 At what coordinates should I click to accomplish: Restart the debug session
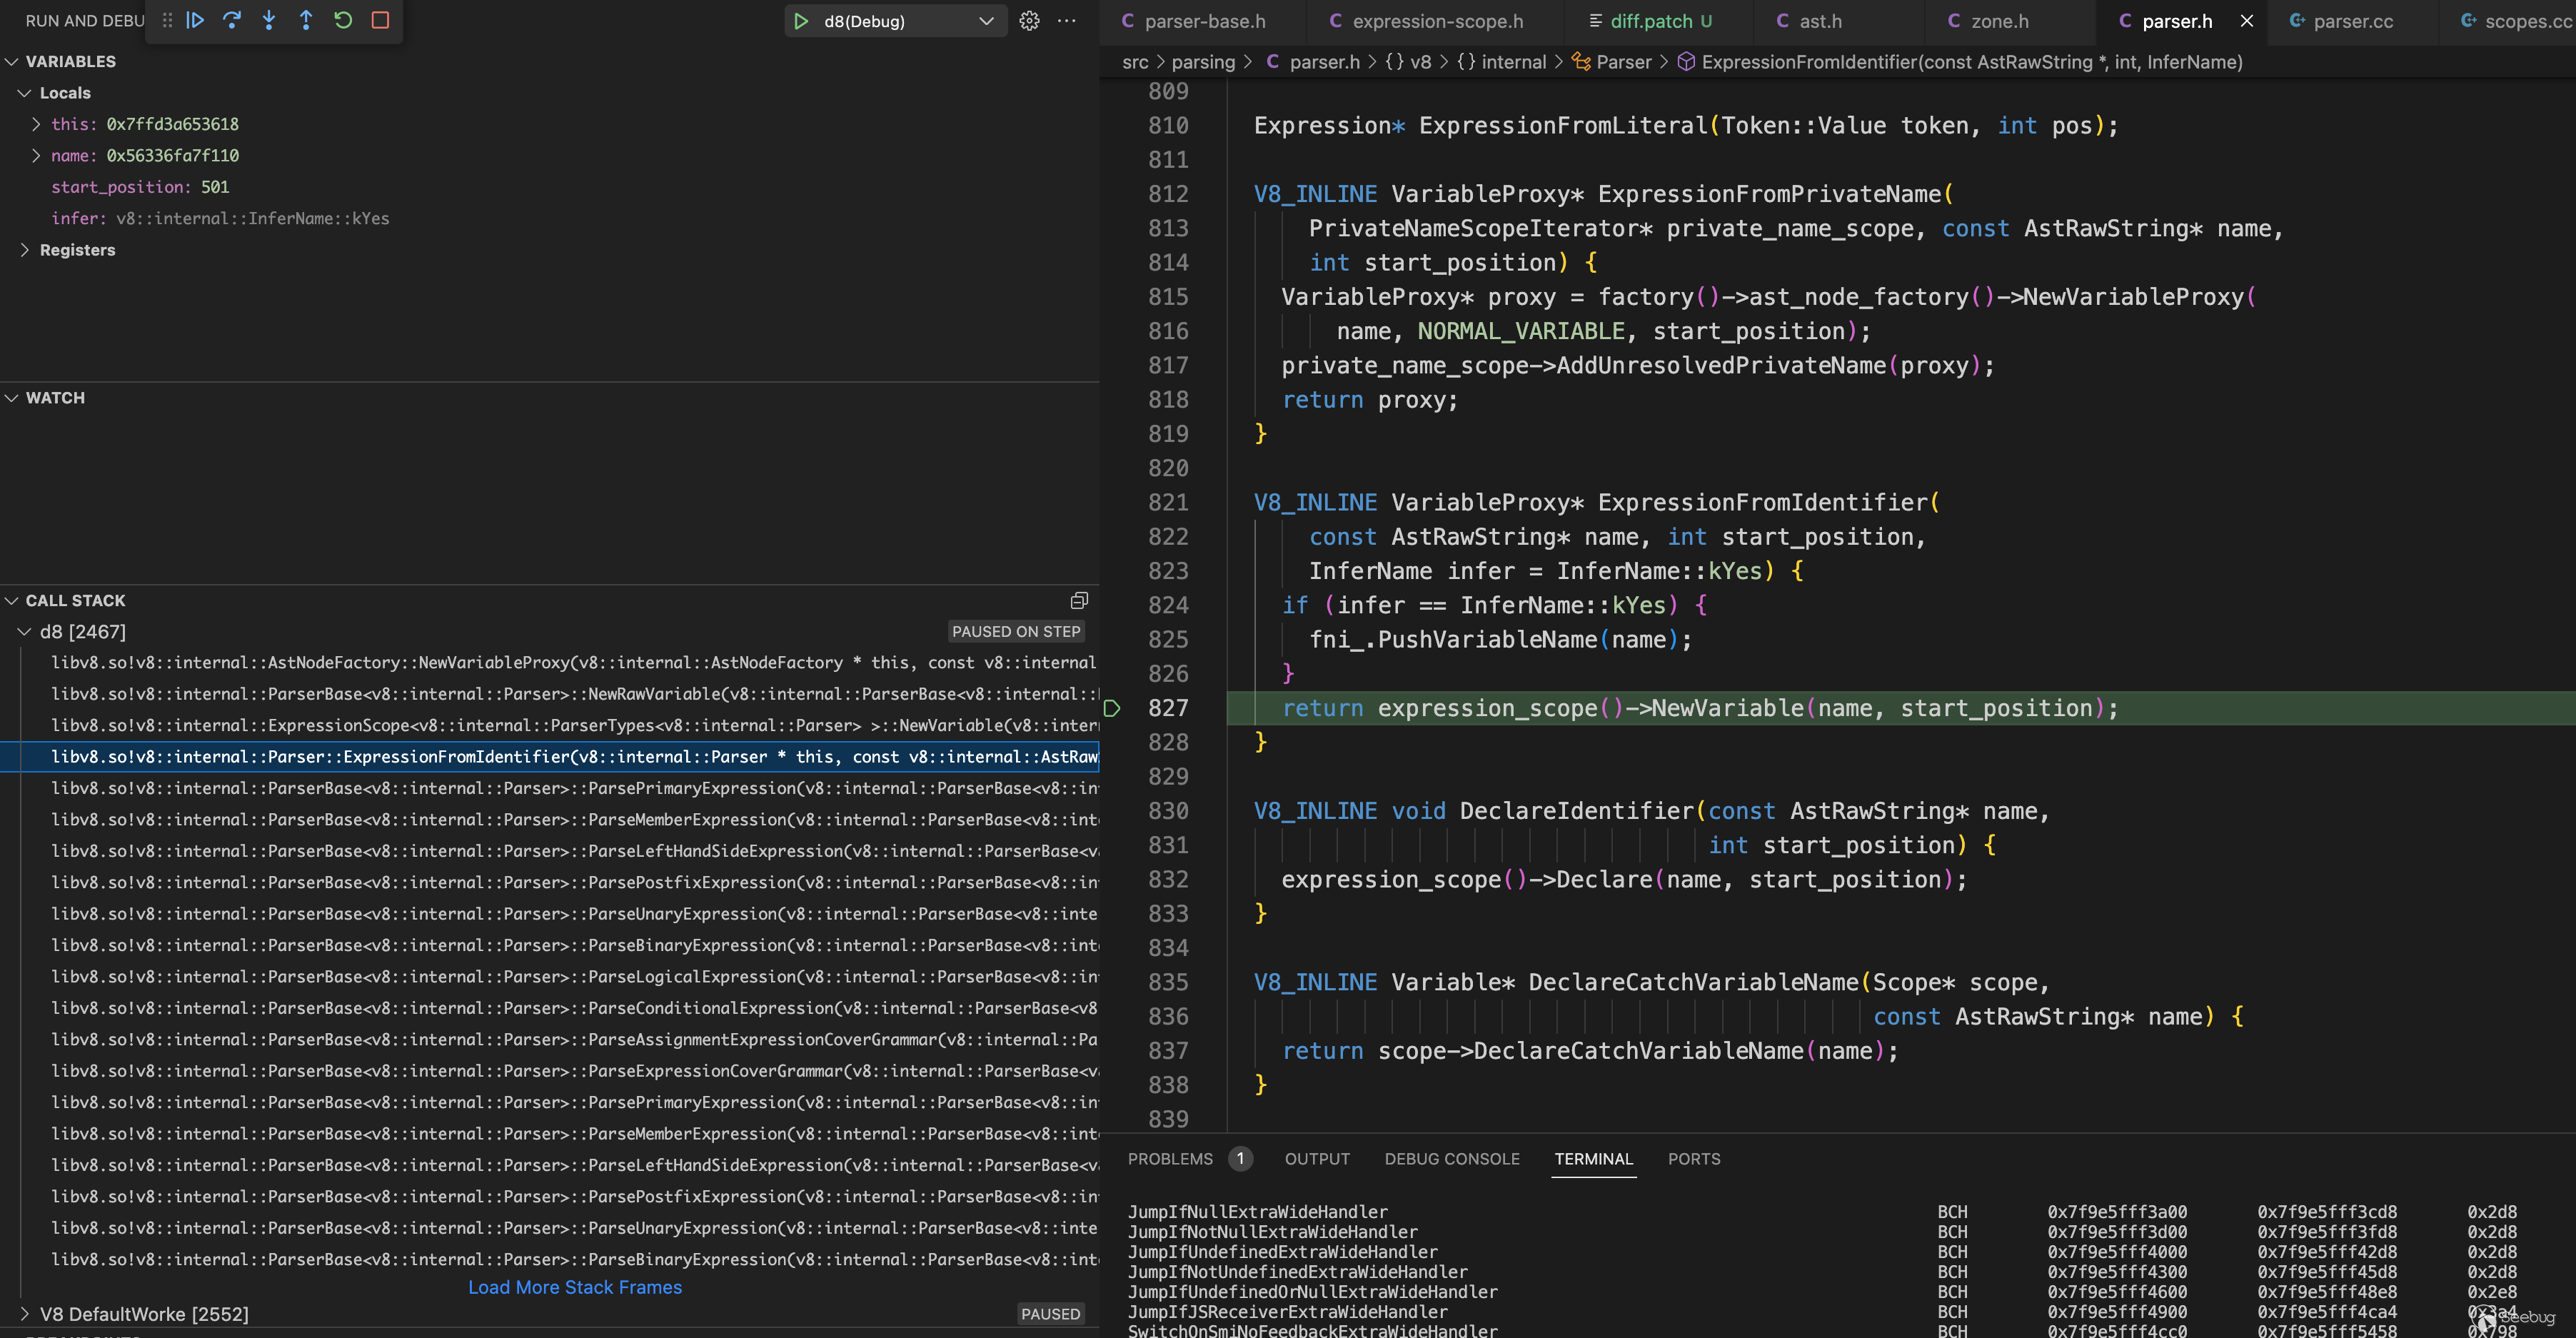click(x=343, y=20)
